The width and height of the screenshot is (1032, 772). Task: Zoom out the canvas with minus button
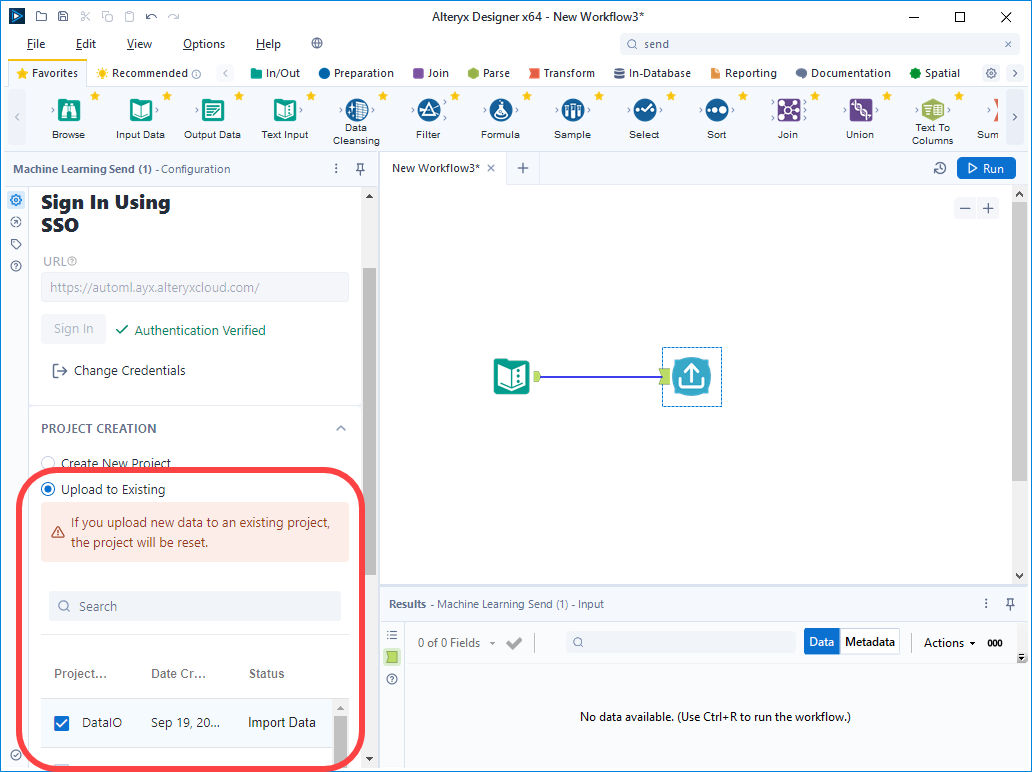[x=965, y=209]
